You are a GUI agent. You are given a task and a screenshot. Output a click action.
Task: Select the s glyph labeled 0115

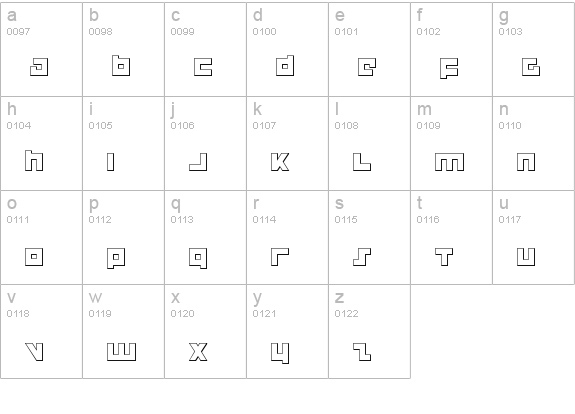pyautogui.click(x=370, y=237)
